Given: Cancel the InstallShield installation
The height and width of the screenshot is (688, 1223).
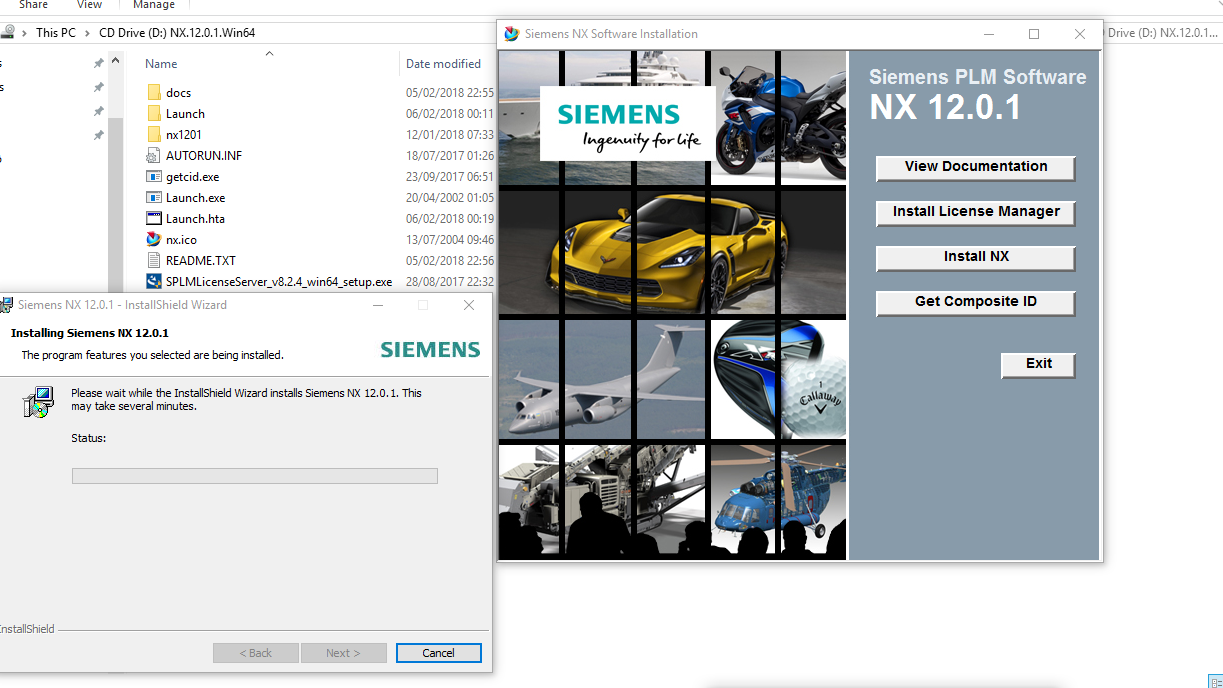Looking at the screenshot, I should pos(438,652).
